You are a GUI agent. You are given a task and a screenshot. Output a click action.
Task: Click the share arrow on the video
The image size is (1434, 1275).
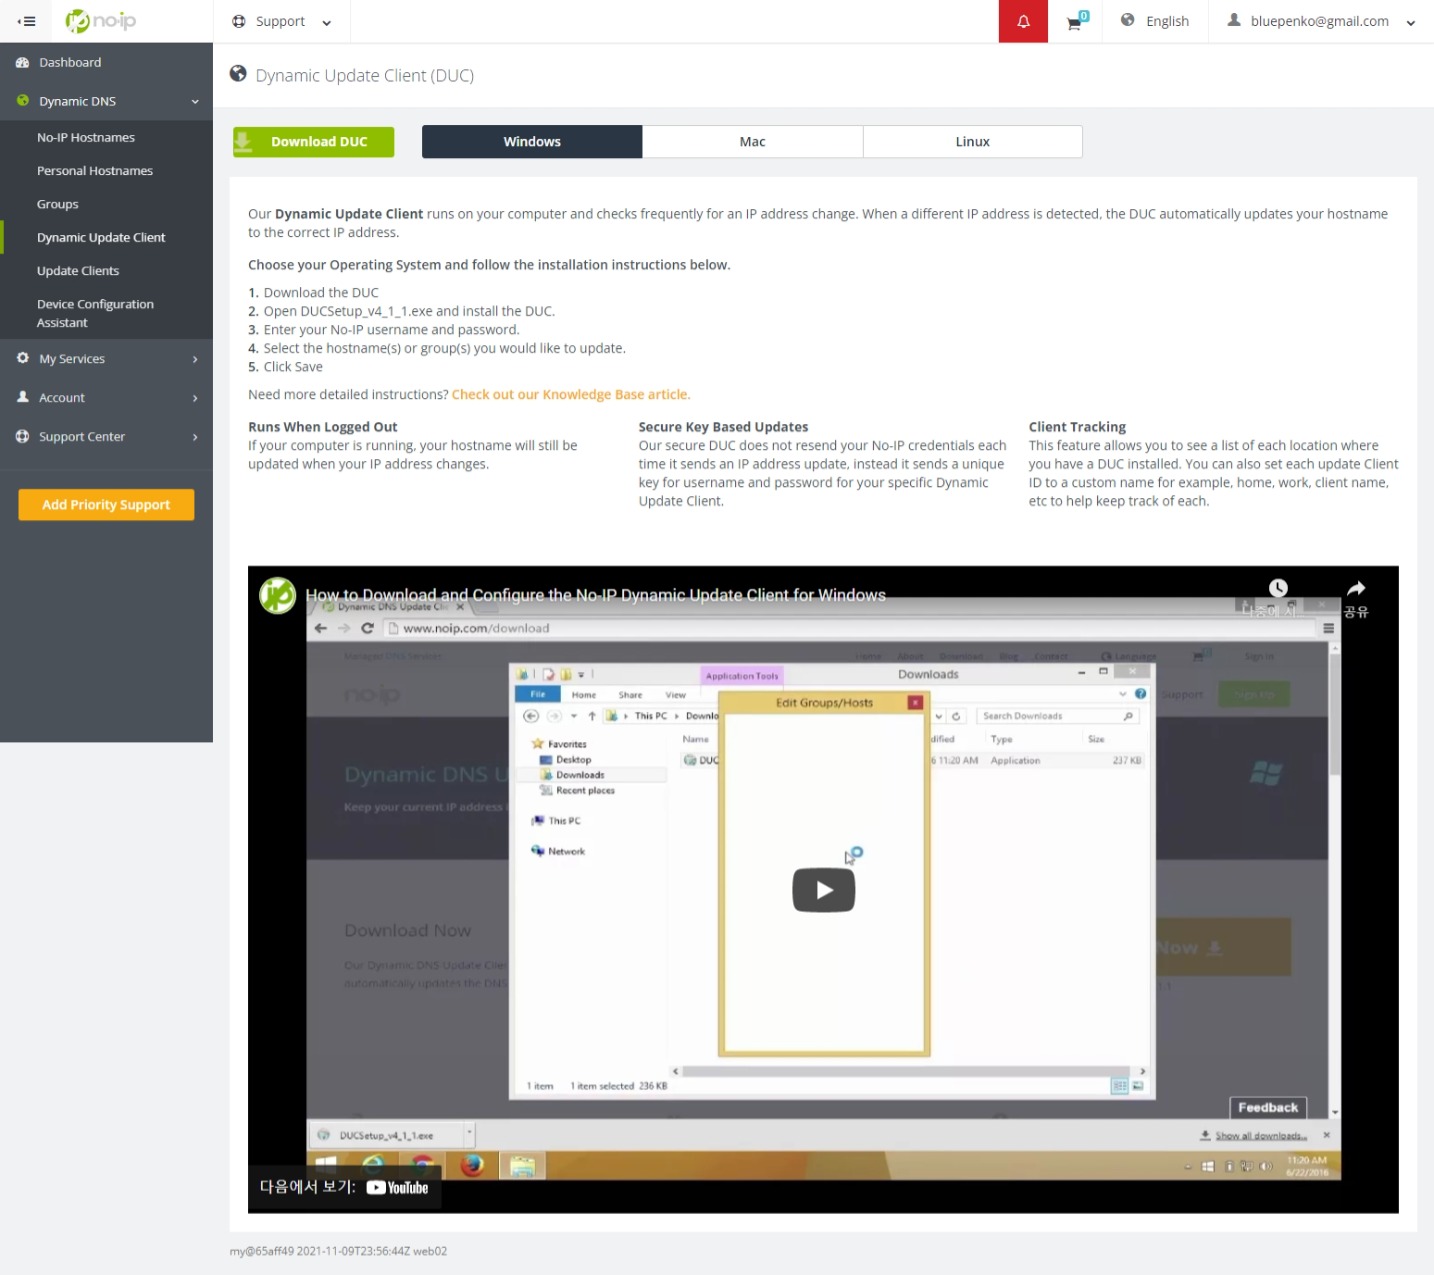coord(1356,588)
